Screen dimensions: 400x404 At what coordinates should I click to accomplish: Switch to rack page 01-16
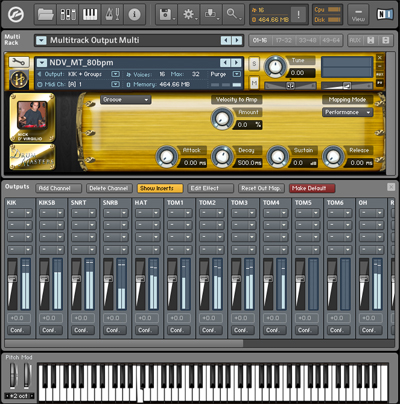point(260,40)
